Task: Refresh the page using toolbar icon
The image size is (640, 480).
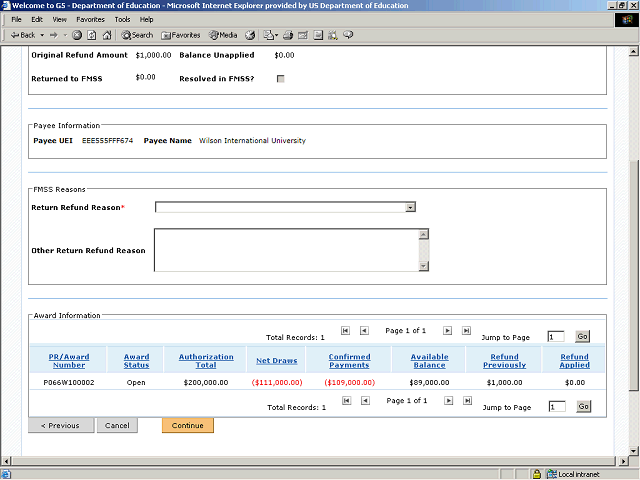Action: point(91,35)
